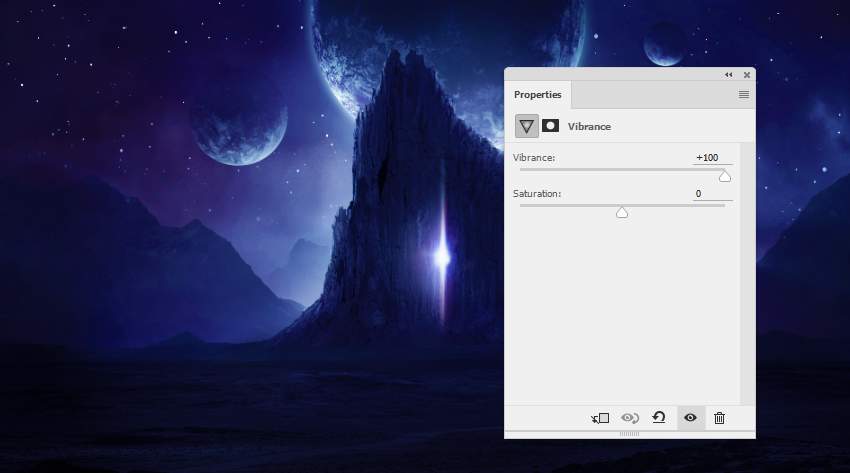Click the Vibrance: slider label
The image size is (850, 473).
coord(534,158)
